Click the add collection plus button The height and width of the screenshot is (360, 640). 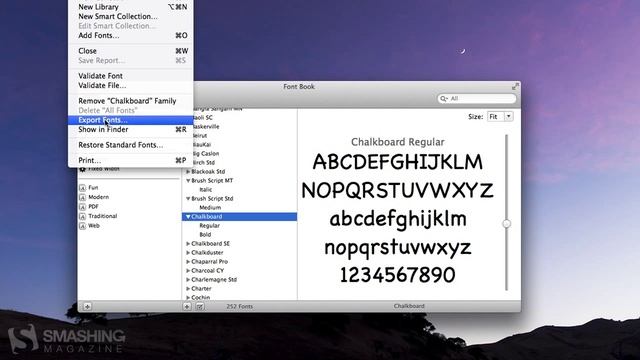pyautogui.click(x=87, y=307)
